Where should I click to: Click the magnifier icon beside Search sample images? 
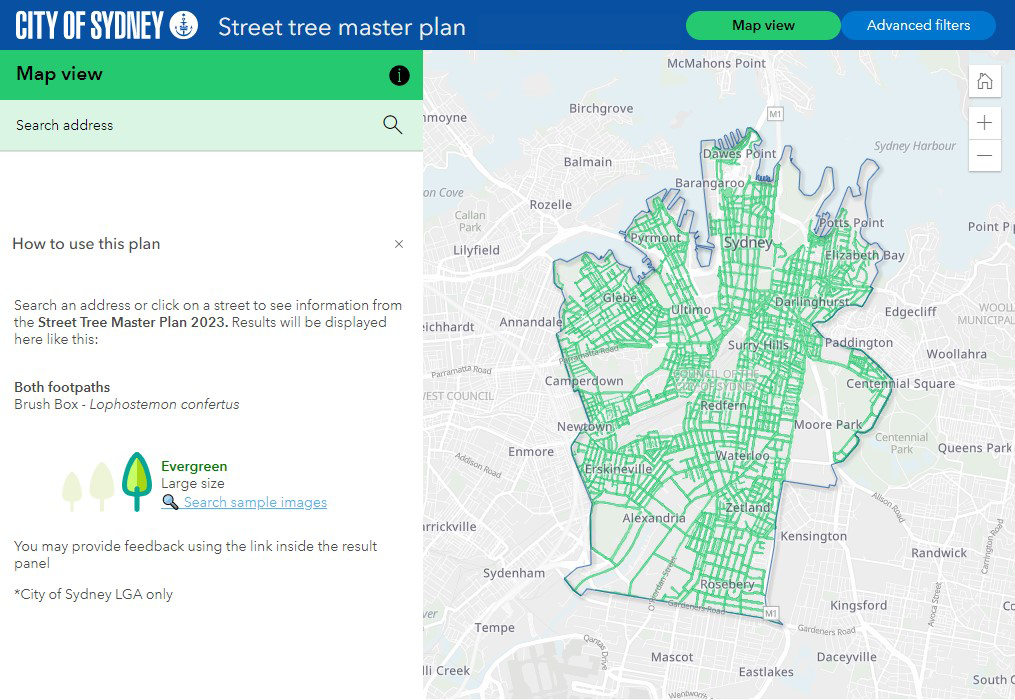(170, 502)
